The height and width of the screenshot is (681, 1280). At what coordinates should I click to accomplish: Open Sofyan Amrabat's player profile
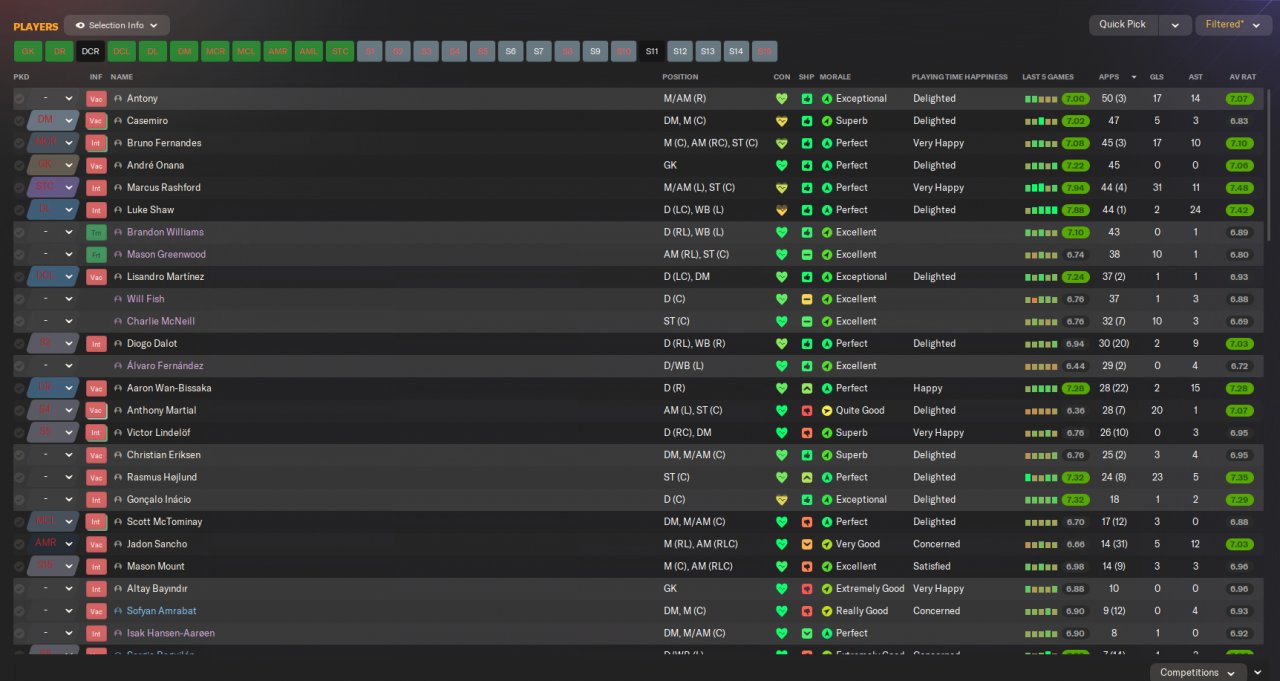[160, 611]
